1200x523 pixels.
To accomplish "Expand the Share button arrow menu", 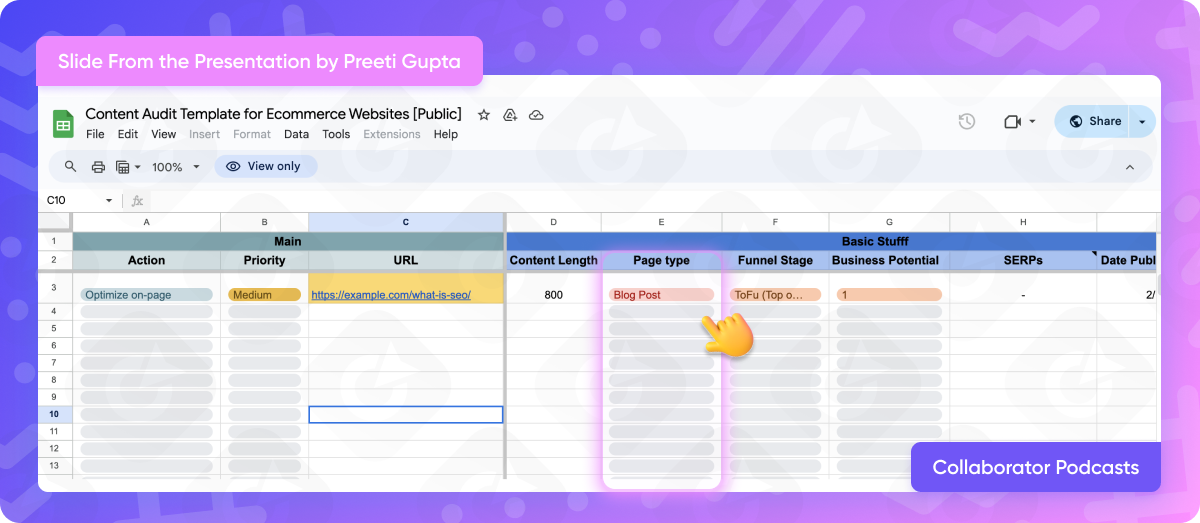I will [1142, 121].
